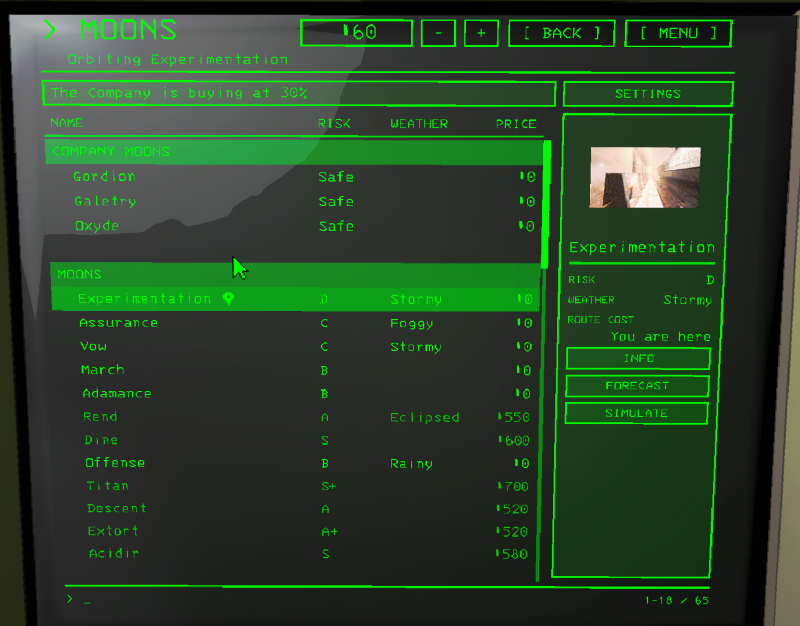Viewport: 800px width, 626px height.
Task: Click the plus button in top bar
Action: click(x=481, y=34)
